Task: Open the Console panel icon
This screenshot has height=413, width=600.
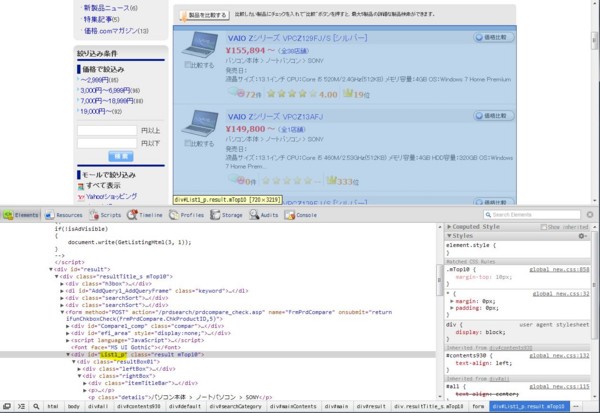Action: point(290,215)
